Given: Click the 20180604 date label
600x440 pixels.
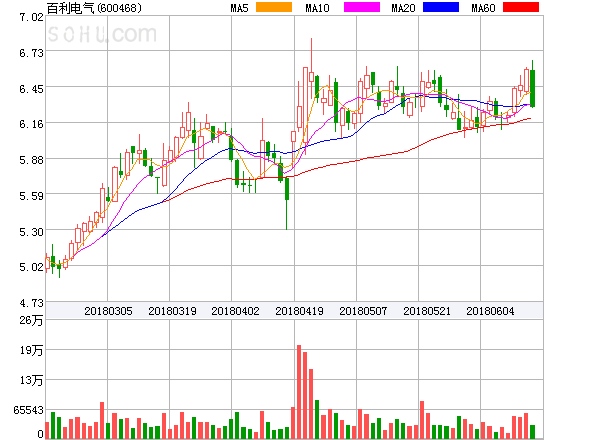Looking at the screenshot, I should point(490,311).
